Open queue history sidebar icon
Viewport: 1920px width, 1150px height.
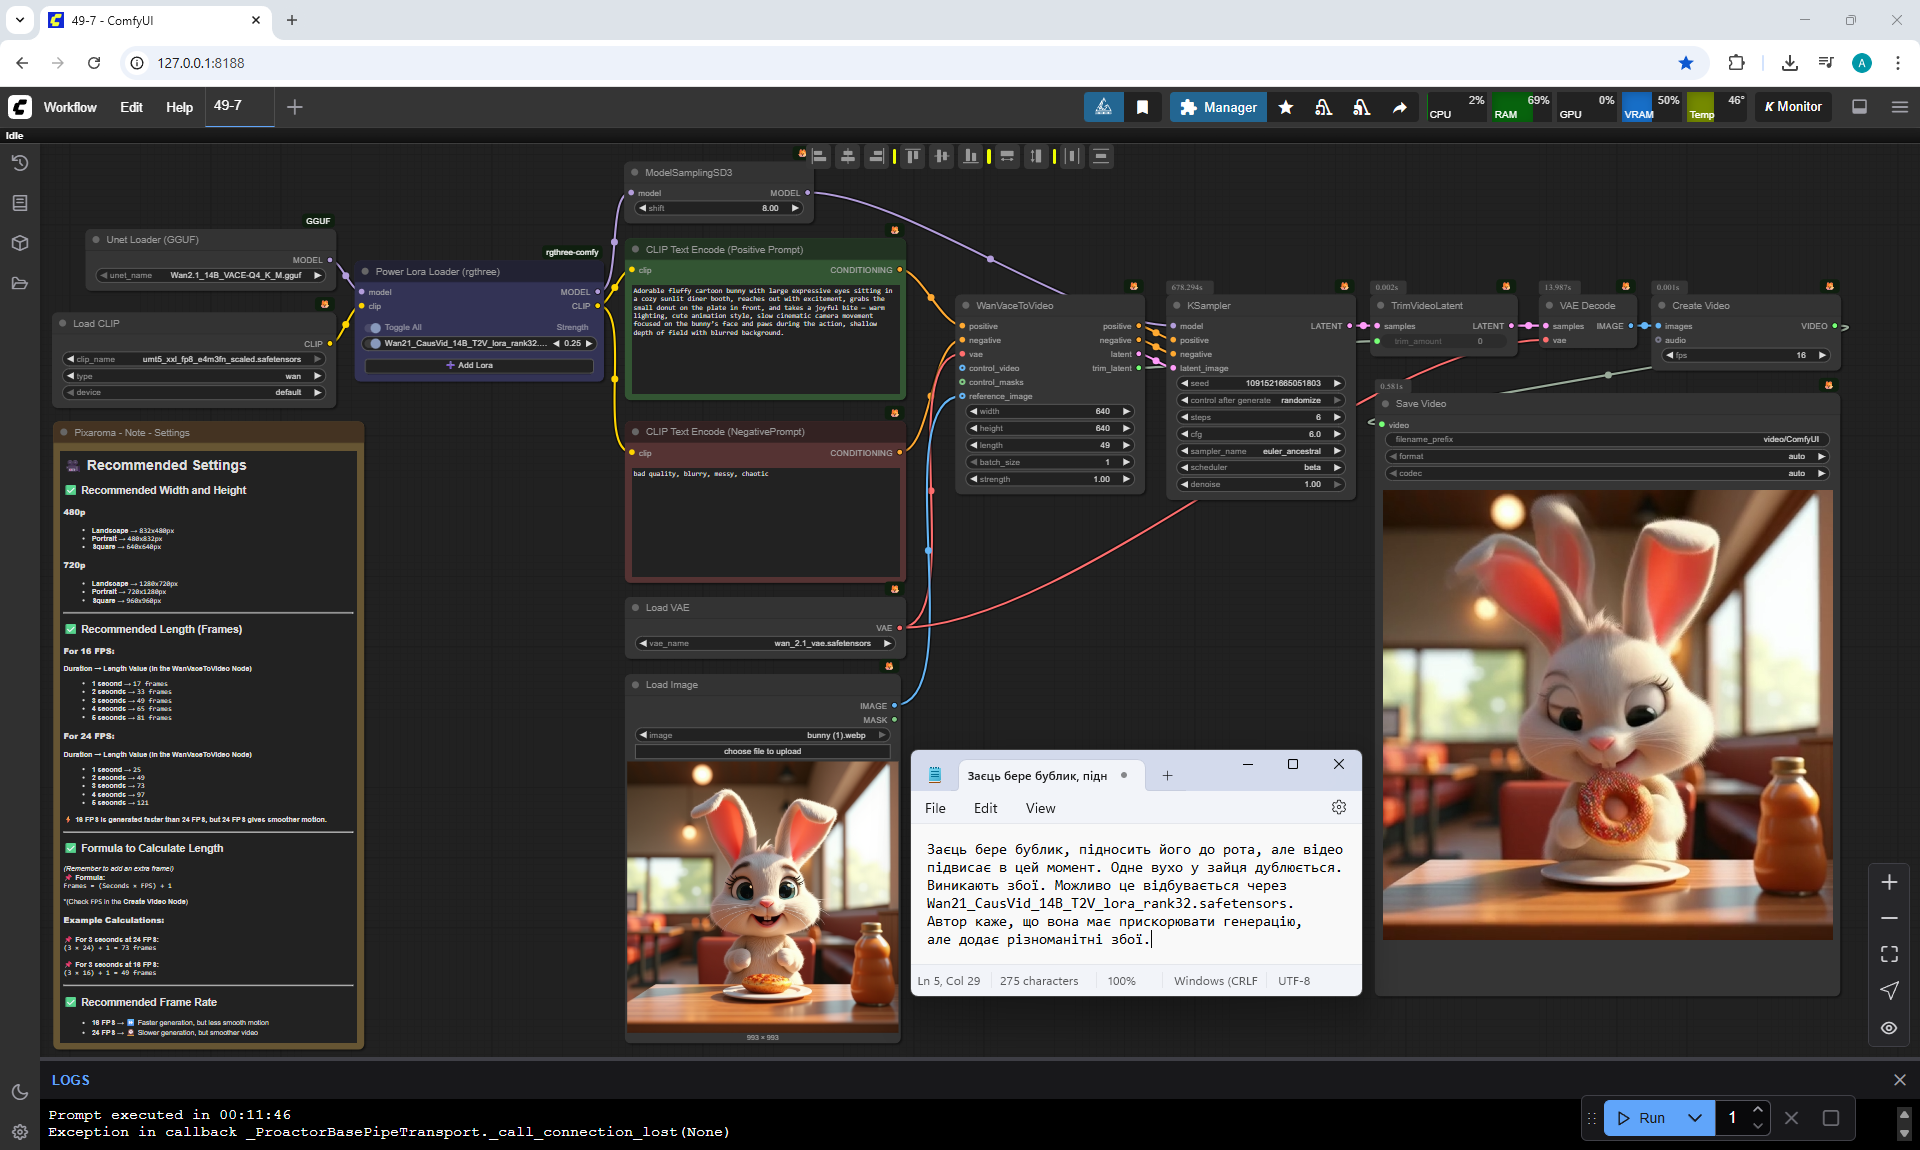tap(19, 163)
